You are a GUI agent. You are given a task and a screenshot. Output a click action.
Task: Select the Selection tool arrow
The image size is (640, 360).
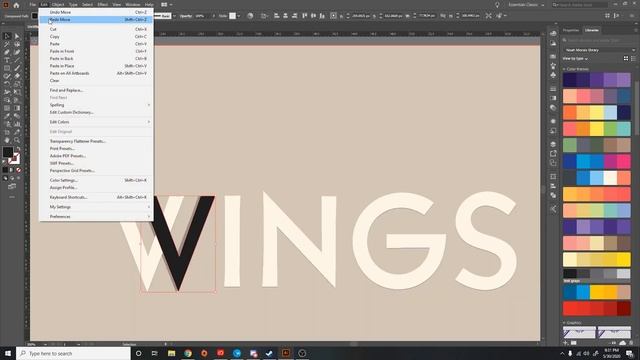point(7,36)
